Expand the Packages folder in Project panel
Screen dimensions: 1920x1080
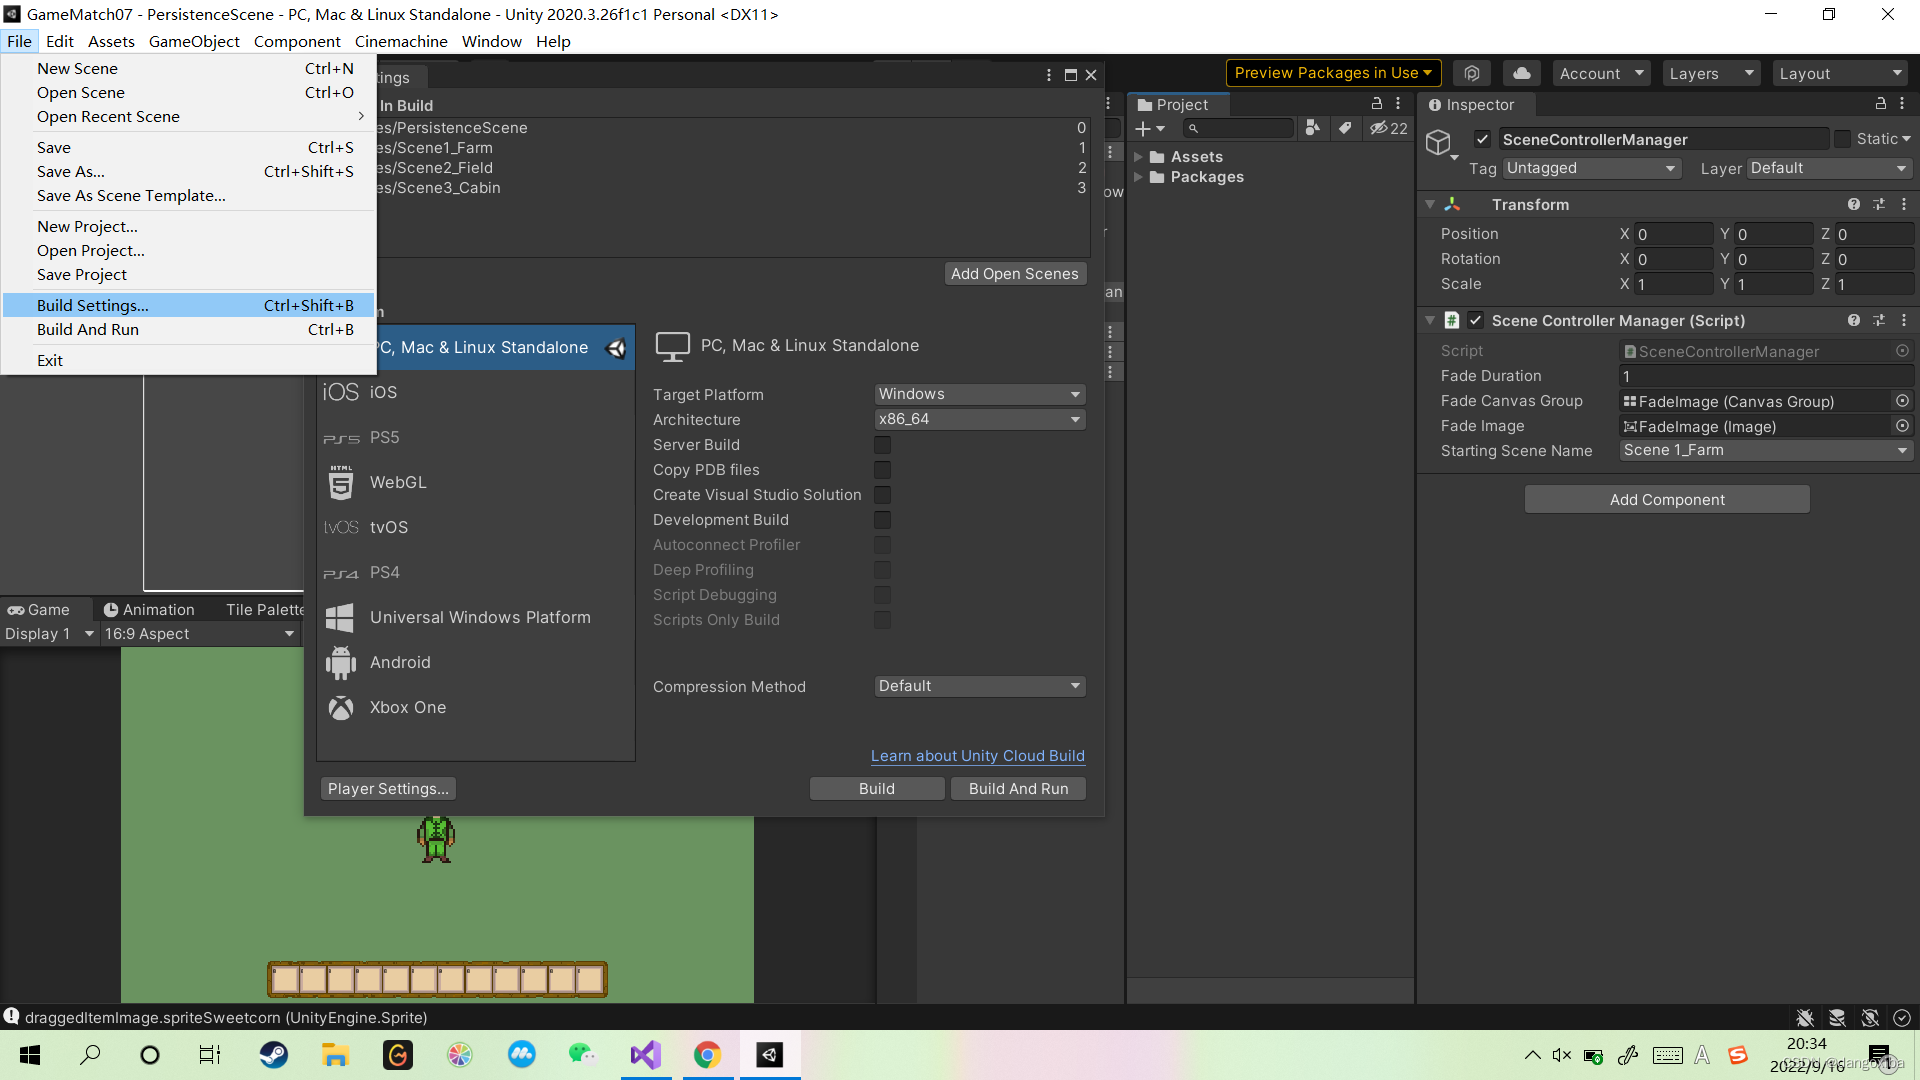1138,177
